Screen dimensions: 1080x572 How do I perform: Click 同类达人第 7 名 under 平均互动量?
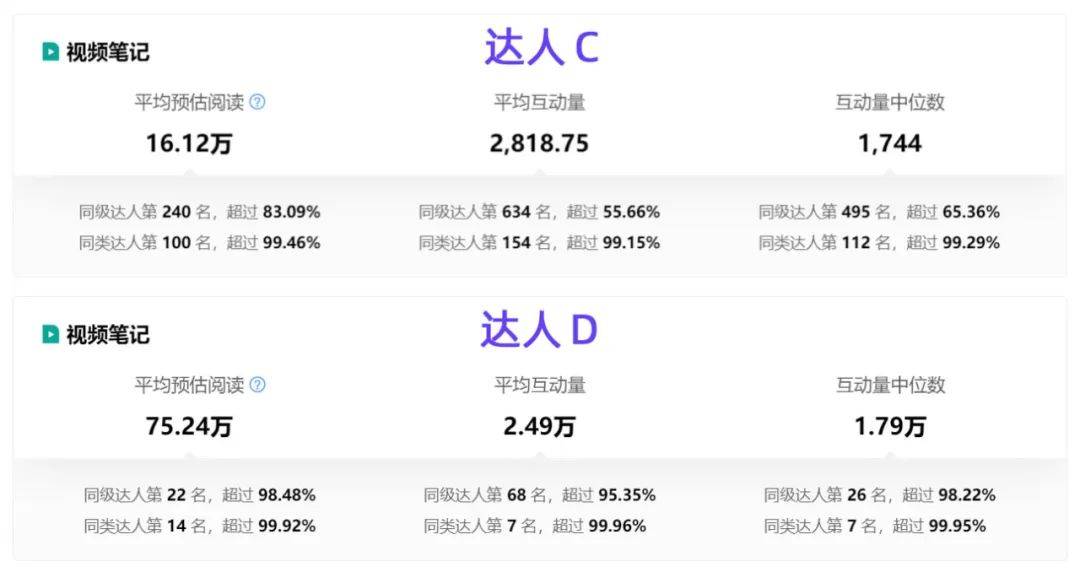pyautogui.click(x=480, y=526)
